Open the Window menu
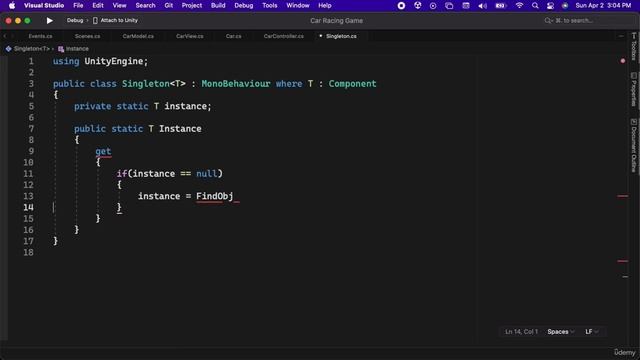The height and width of the screenshot is (360, 640). (x=298, y=5)
